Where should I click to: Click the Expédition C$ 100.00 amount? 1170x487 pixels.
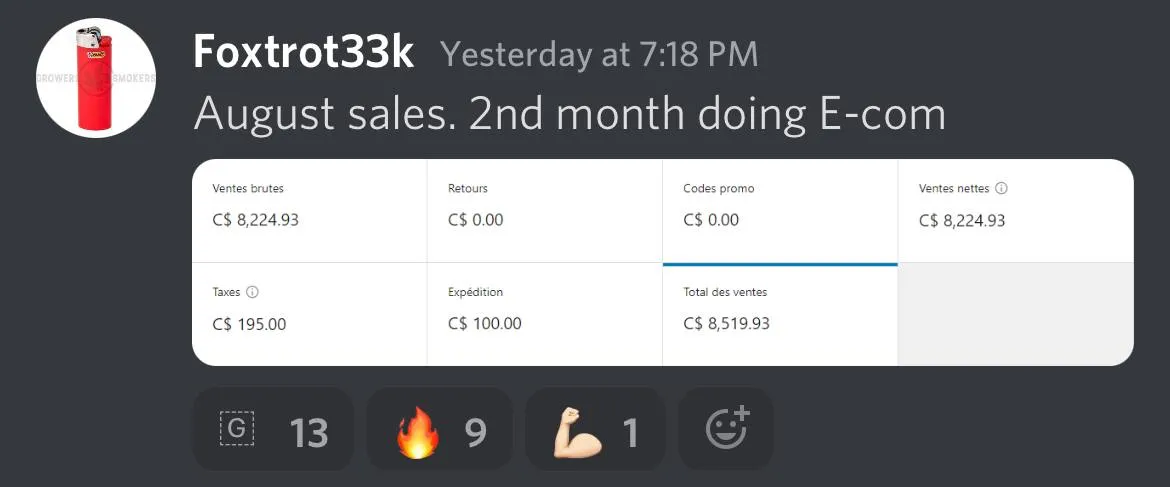tap(485, 323)
